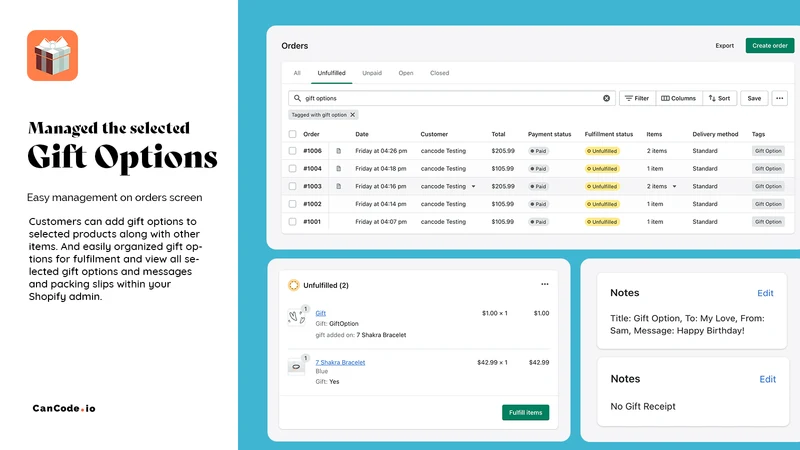This screenshot has height=450, width=800.
Task: Open the 7 Shakra Bracelet link
Action: (x=340, y=362)
